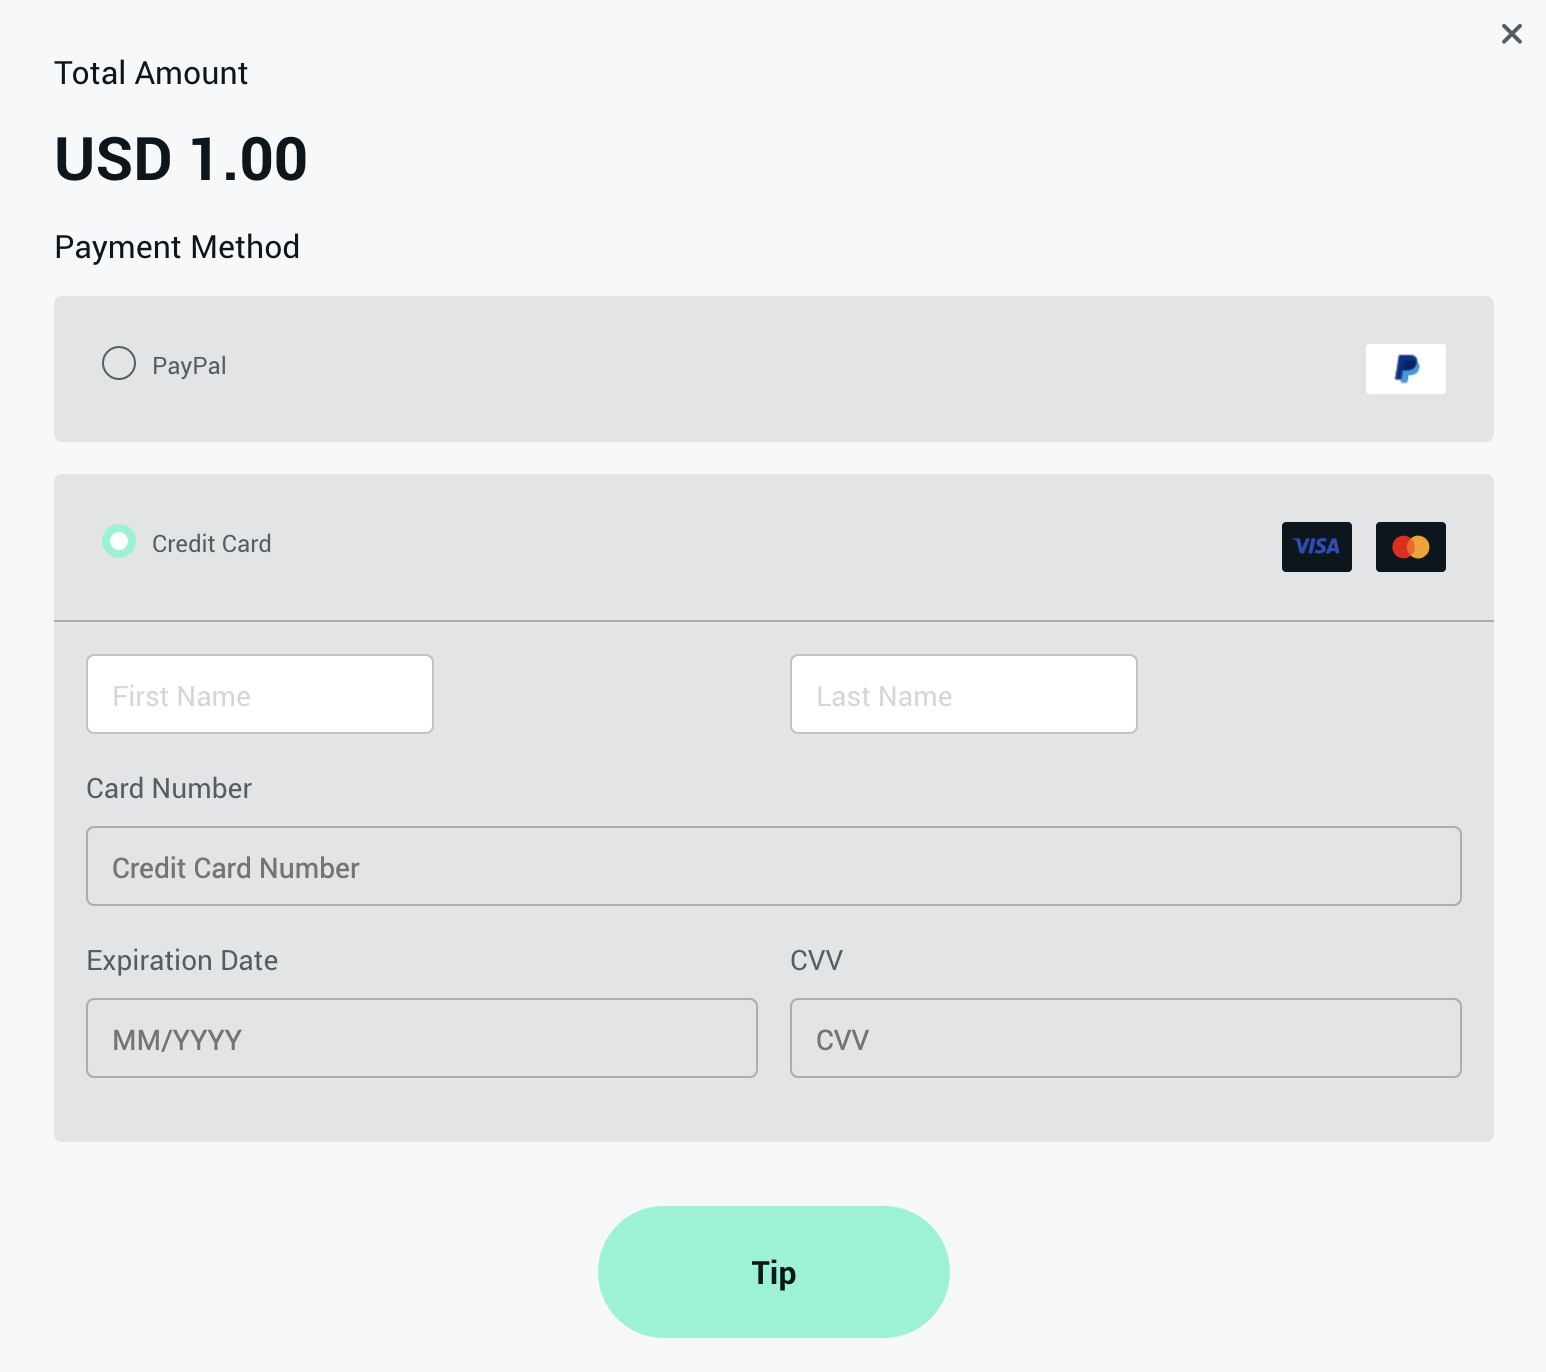Image resolution: width=1546 pixels, height=1372 pixels.
Task: Focus the First Name field
Action: coord(260,694)
